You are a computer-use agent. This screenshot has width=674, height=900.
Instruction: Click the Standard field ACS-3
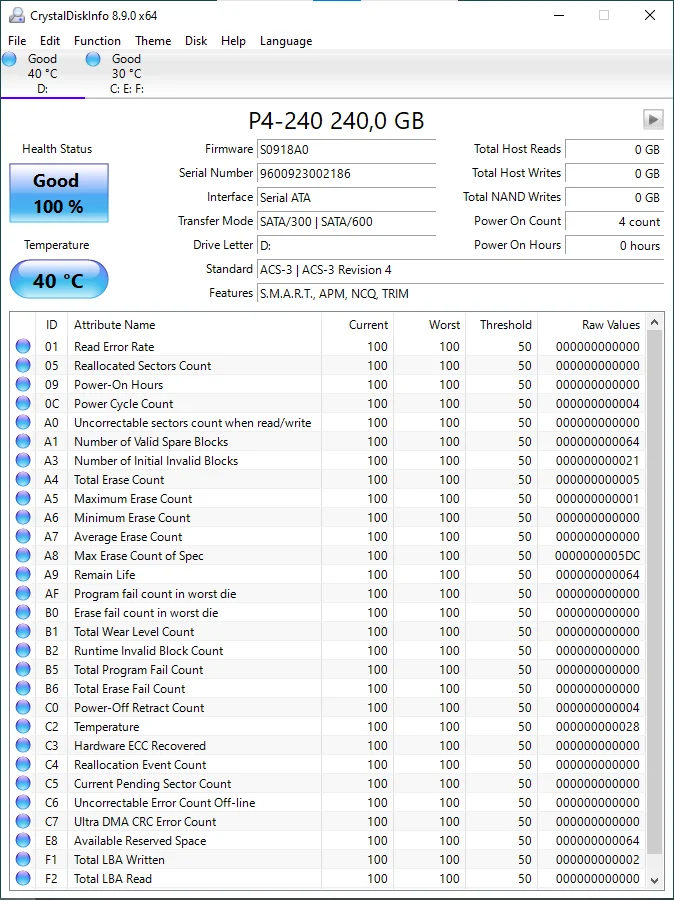[x=460, y=270]
